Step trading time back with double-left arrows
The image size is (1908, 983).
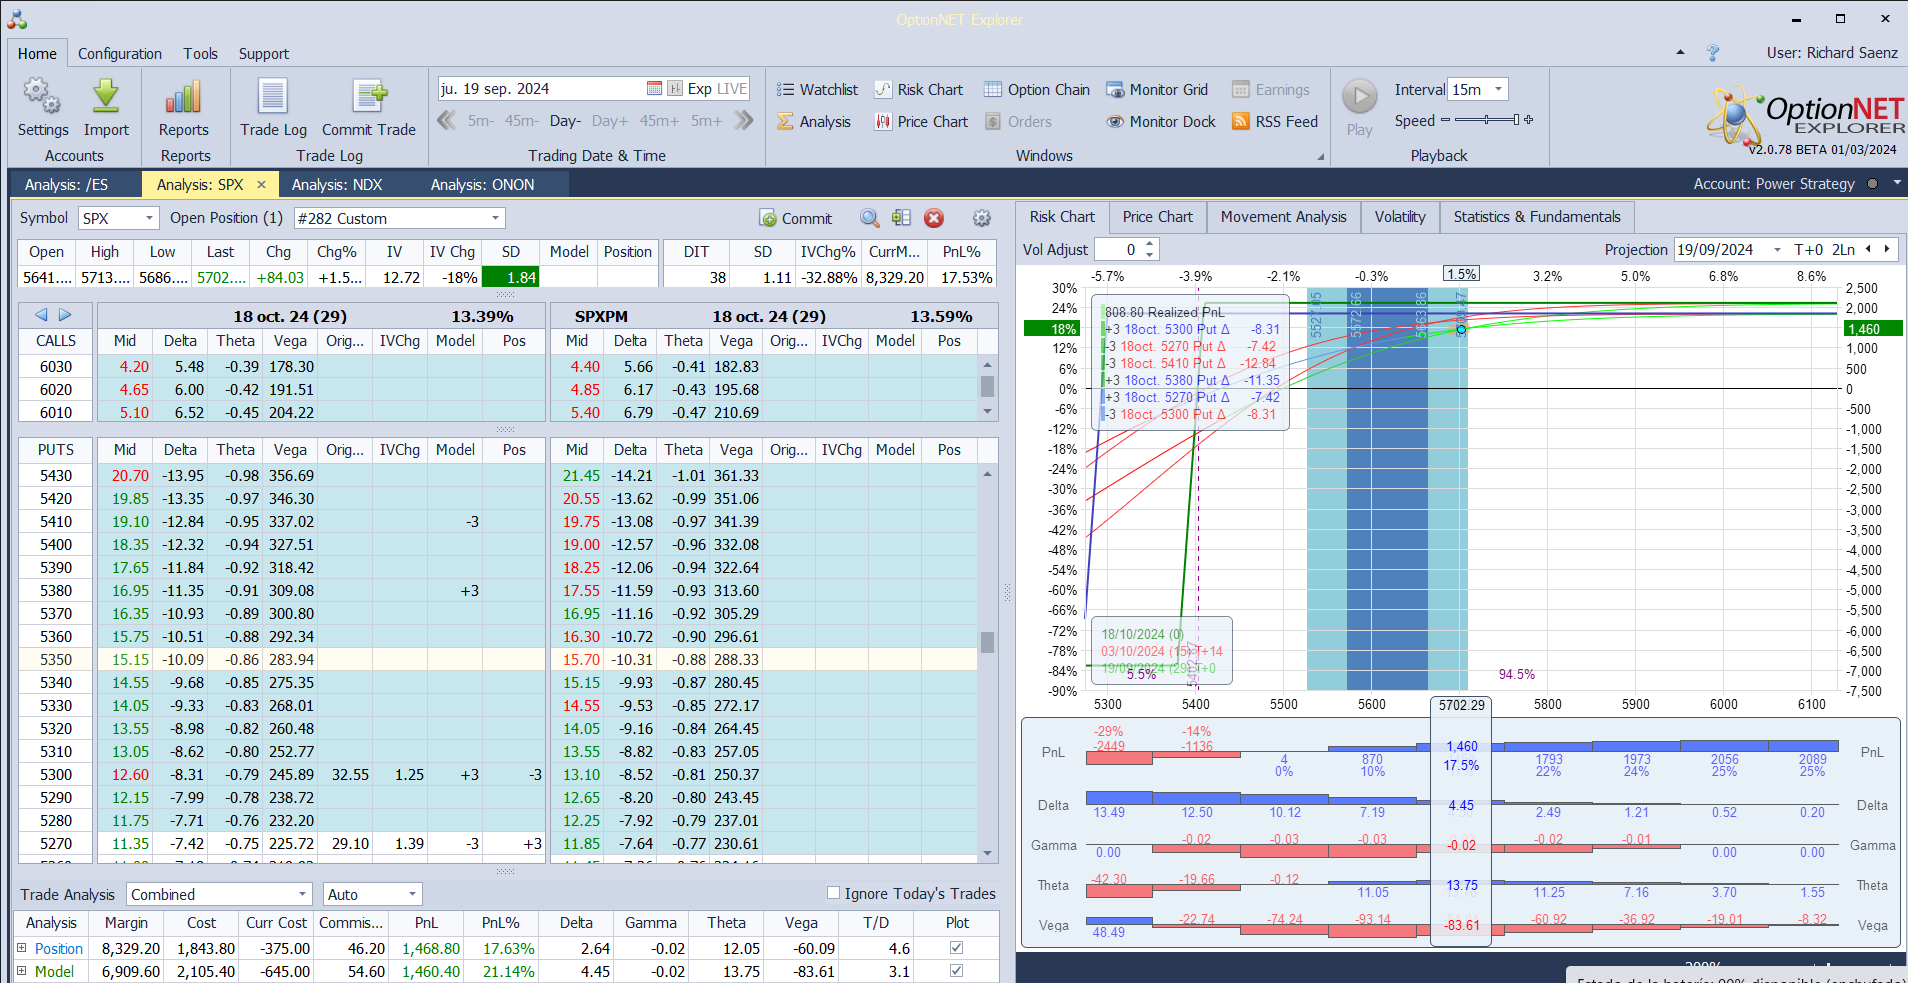pos(447,120)
